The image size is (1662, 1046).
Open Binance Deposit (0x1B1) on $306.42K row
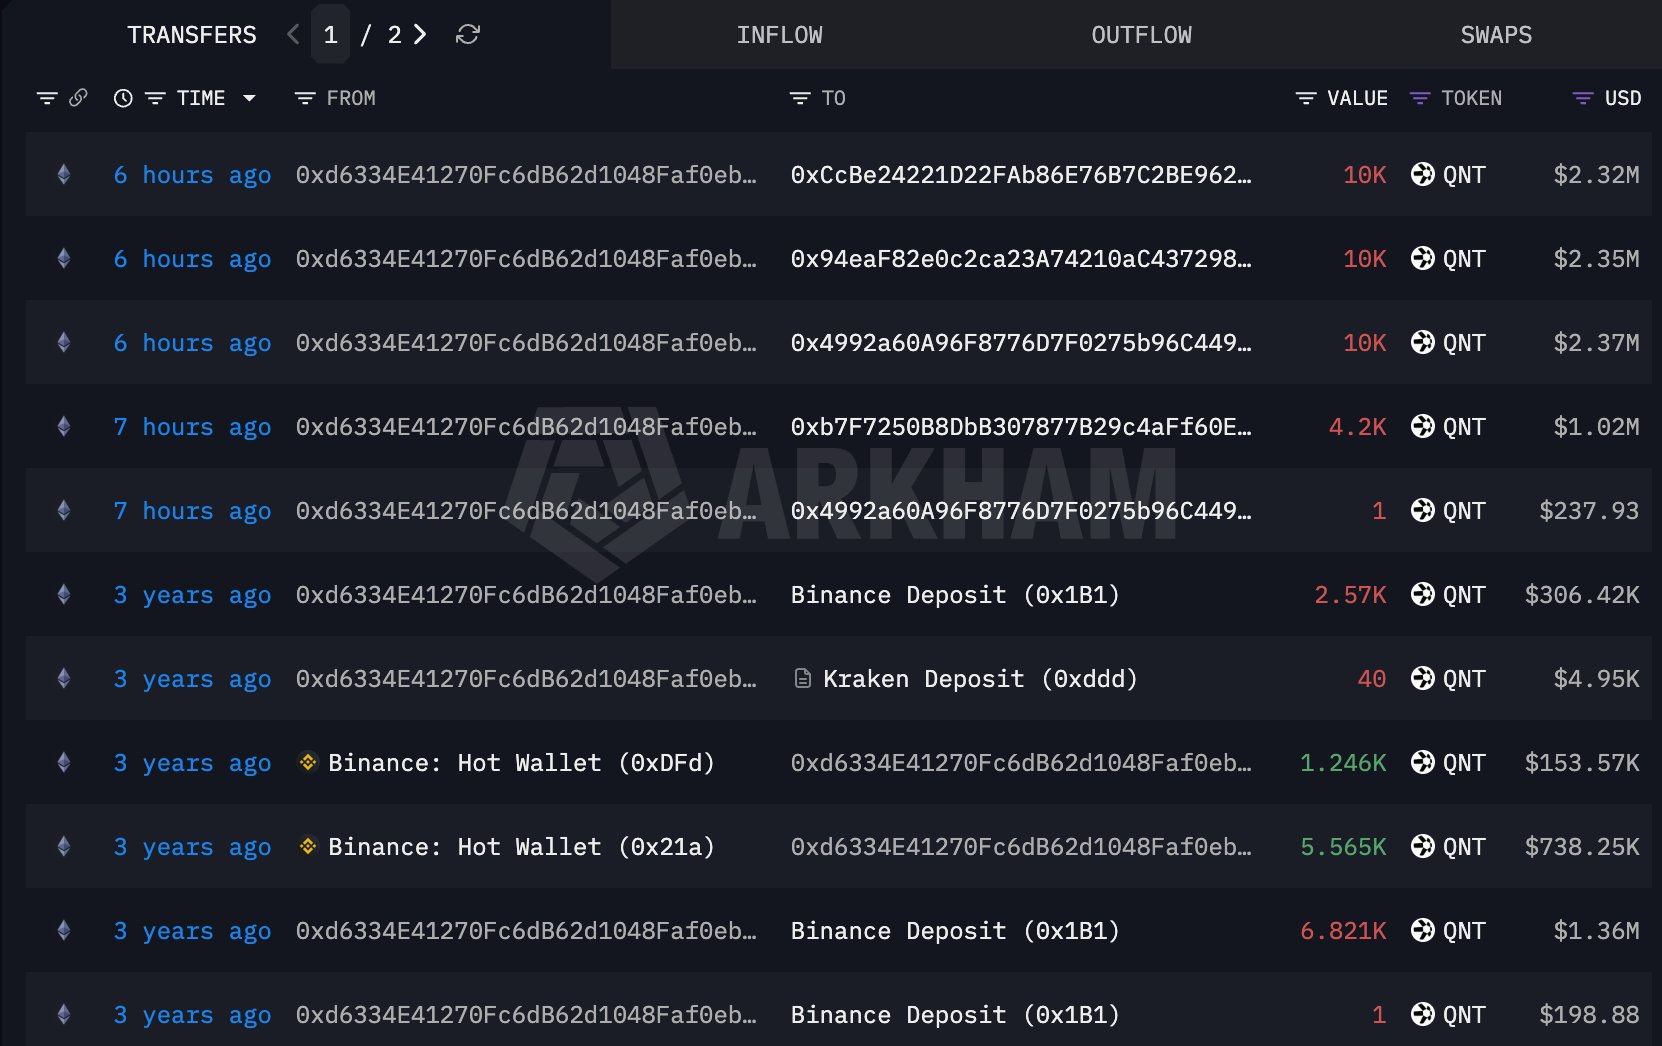(x=955, y=595)
